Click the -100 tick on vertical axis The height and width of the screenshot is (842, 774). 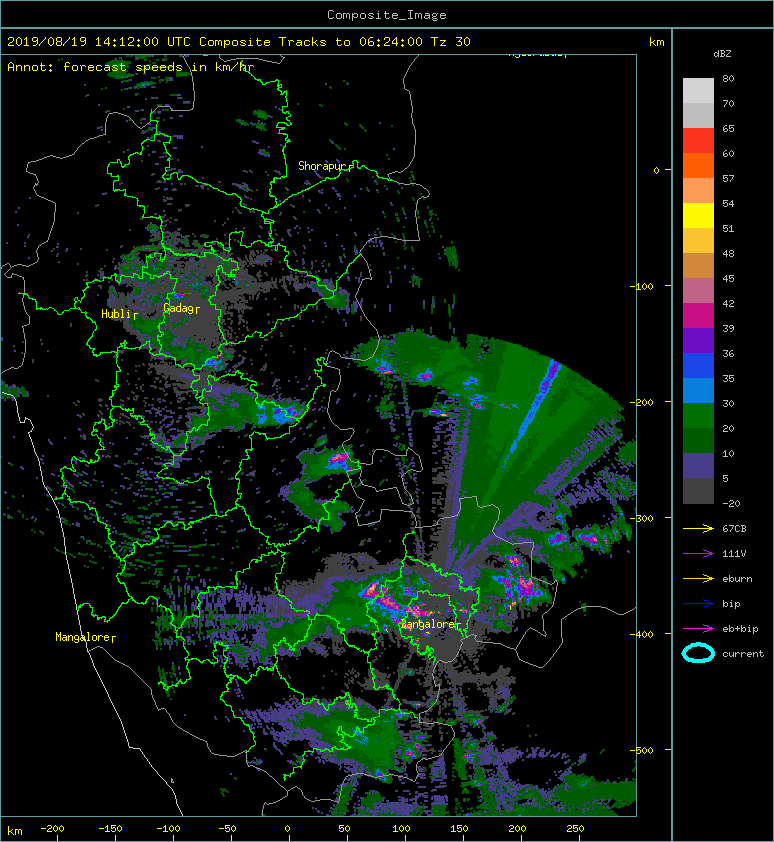(642, 286)
